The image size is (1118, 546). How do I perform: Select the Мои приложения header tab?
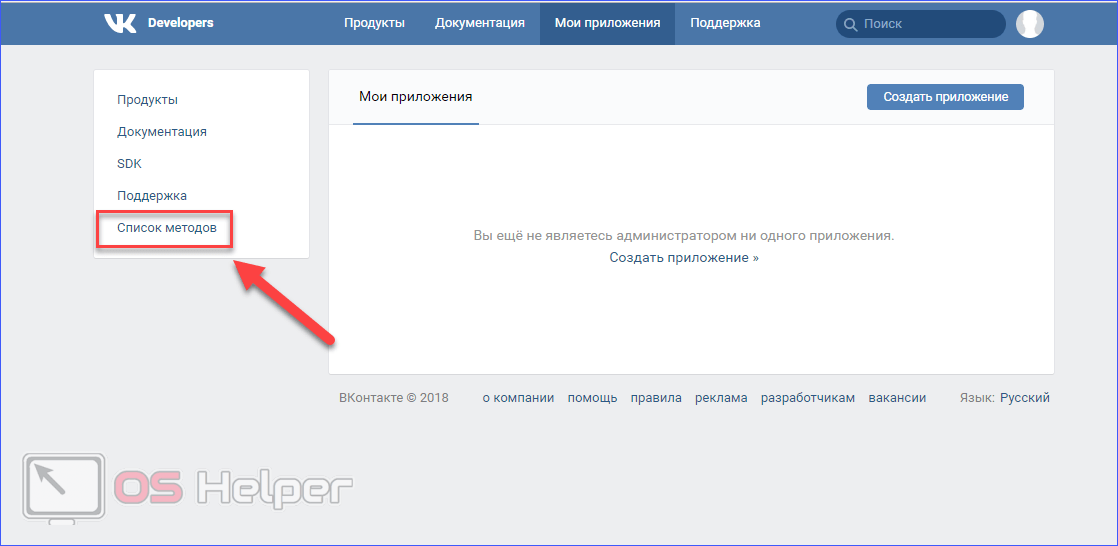[607, 23]
